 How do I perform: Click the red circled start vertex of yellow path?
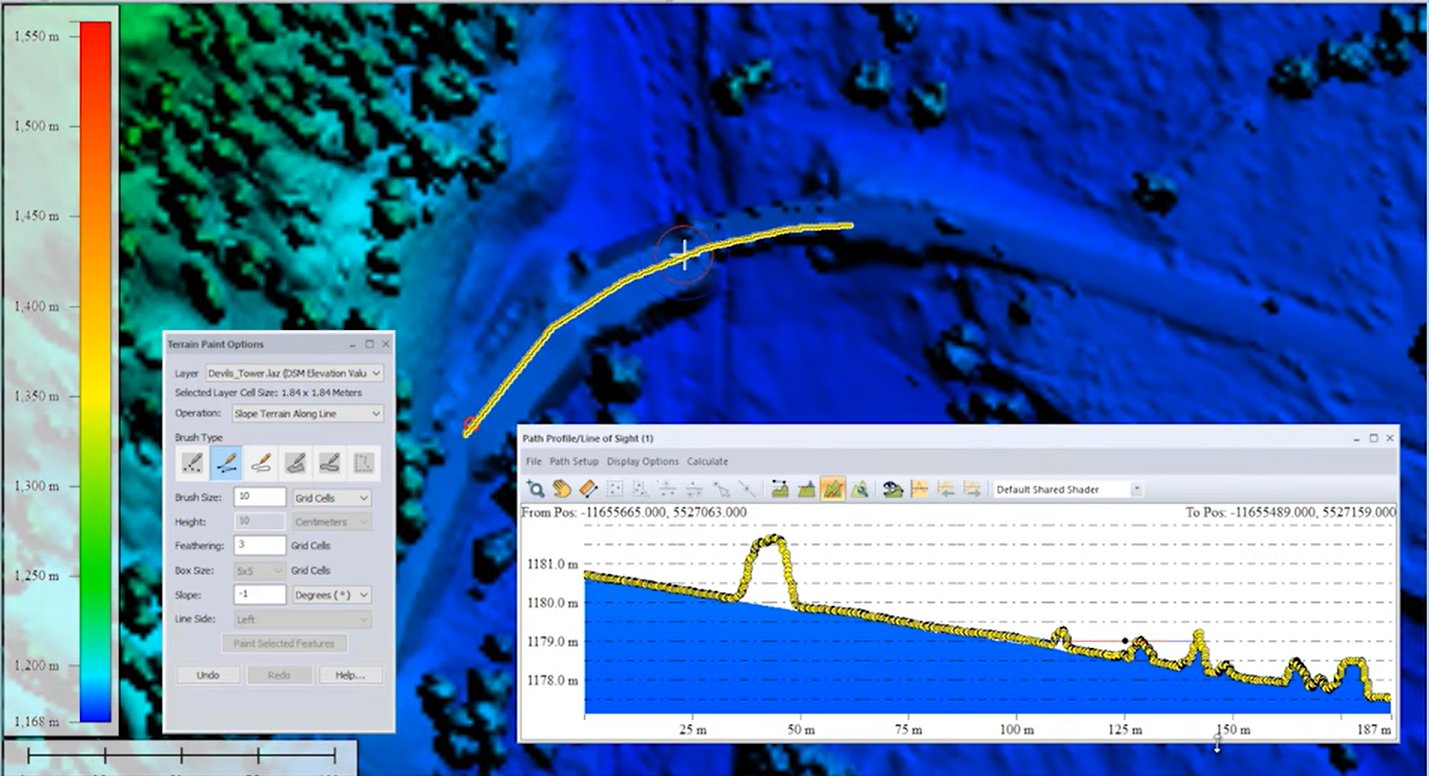[x=470, y=426]
